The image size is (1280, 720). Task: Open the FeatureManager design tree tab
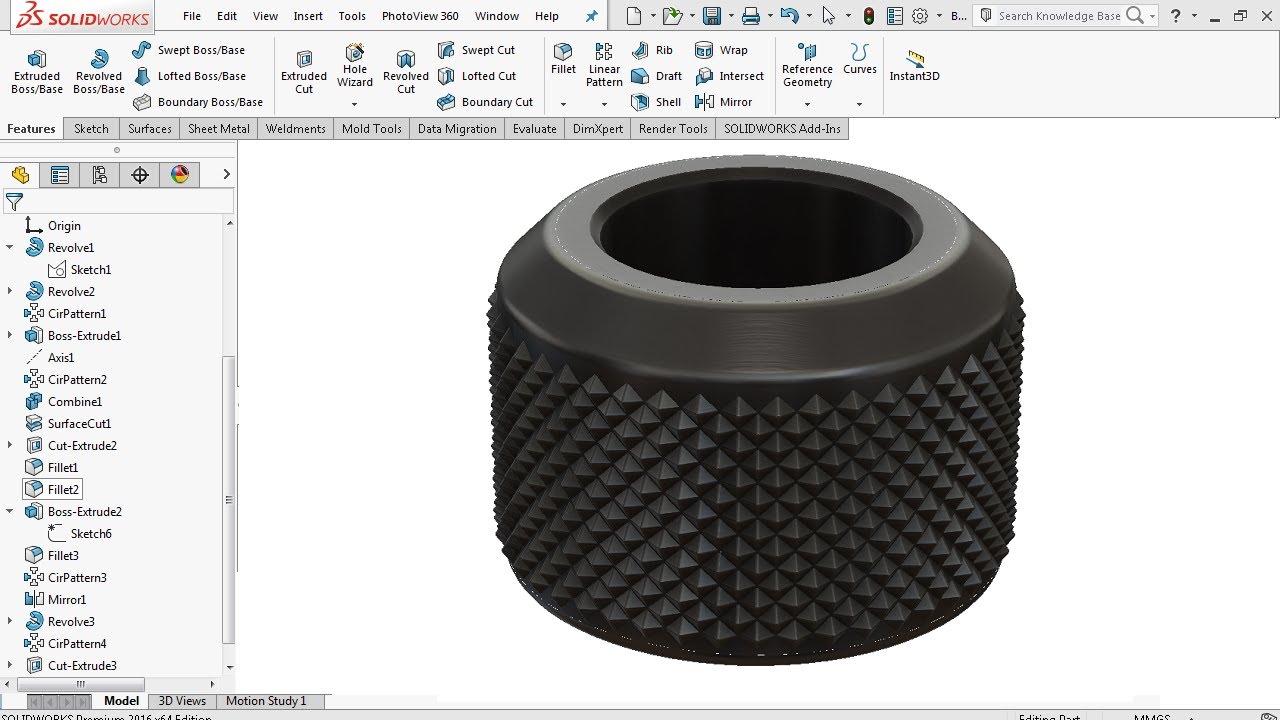pyautogui.click(x=20, y=175)
